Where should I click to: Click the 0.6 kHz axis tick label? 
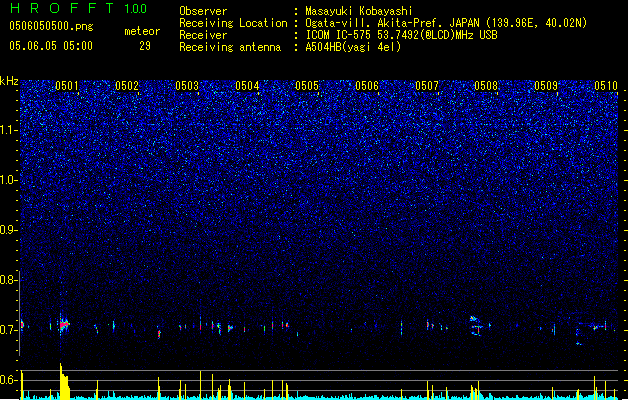point(8,380)
